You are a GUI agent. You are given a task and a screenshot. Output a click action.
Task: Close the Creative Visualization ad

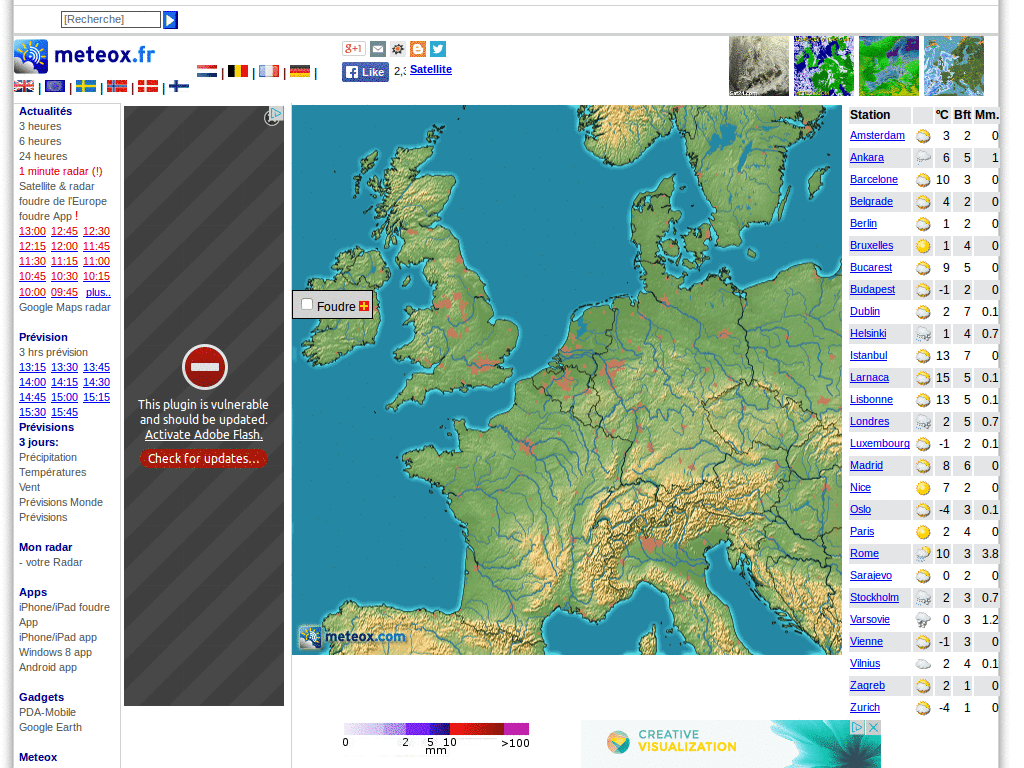(873, 727)
